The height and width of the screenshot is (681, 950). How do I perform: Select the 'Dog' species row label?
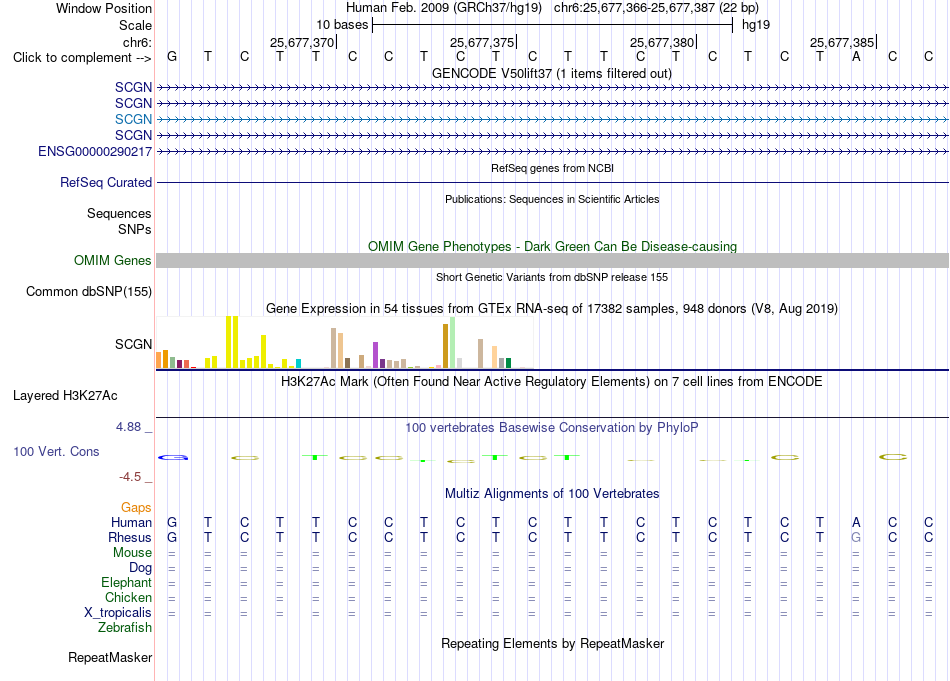tap(141, 568)
